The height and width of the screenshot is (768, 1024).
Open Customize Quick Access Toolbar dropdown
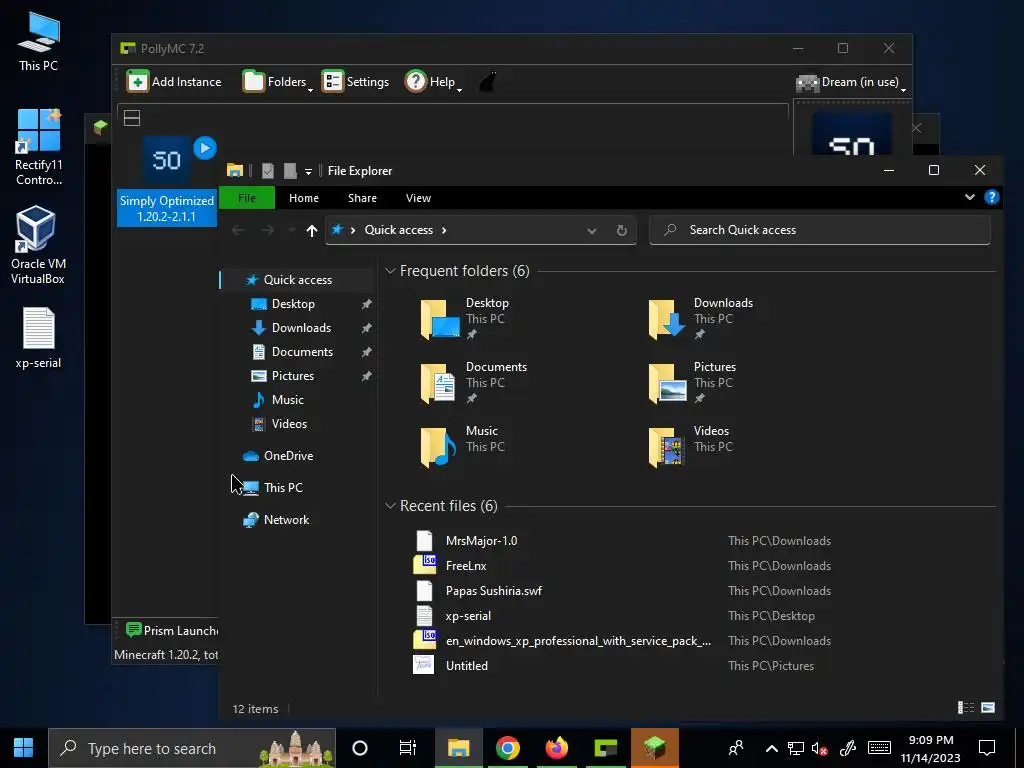tap(308, 171)
